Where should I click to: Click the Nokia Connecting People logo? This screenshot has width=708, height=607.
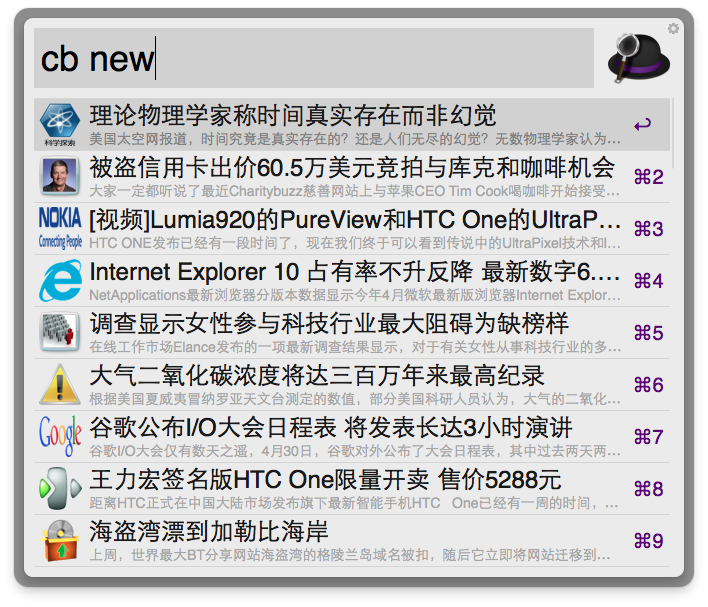coord(60,228)
